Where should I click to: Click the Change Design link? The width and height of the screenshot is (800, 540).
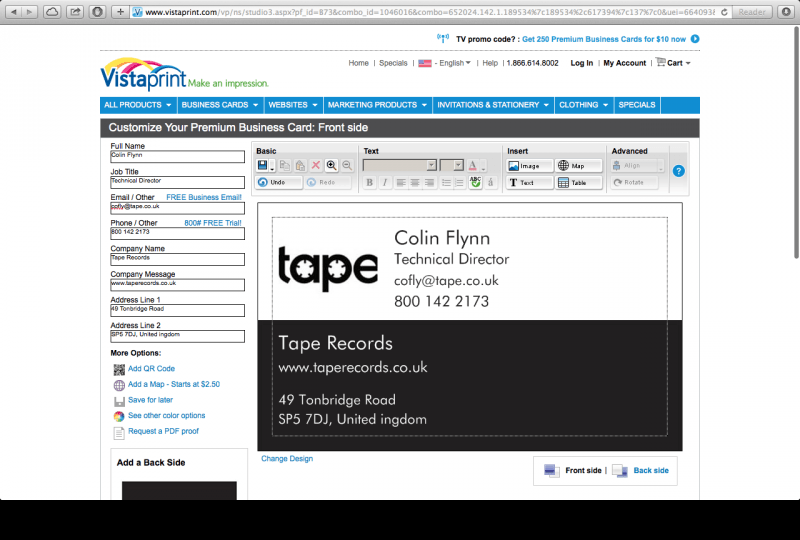coord(287,459)
